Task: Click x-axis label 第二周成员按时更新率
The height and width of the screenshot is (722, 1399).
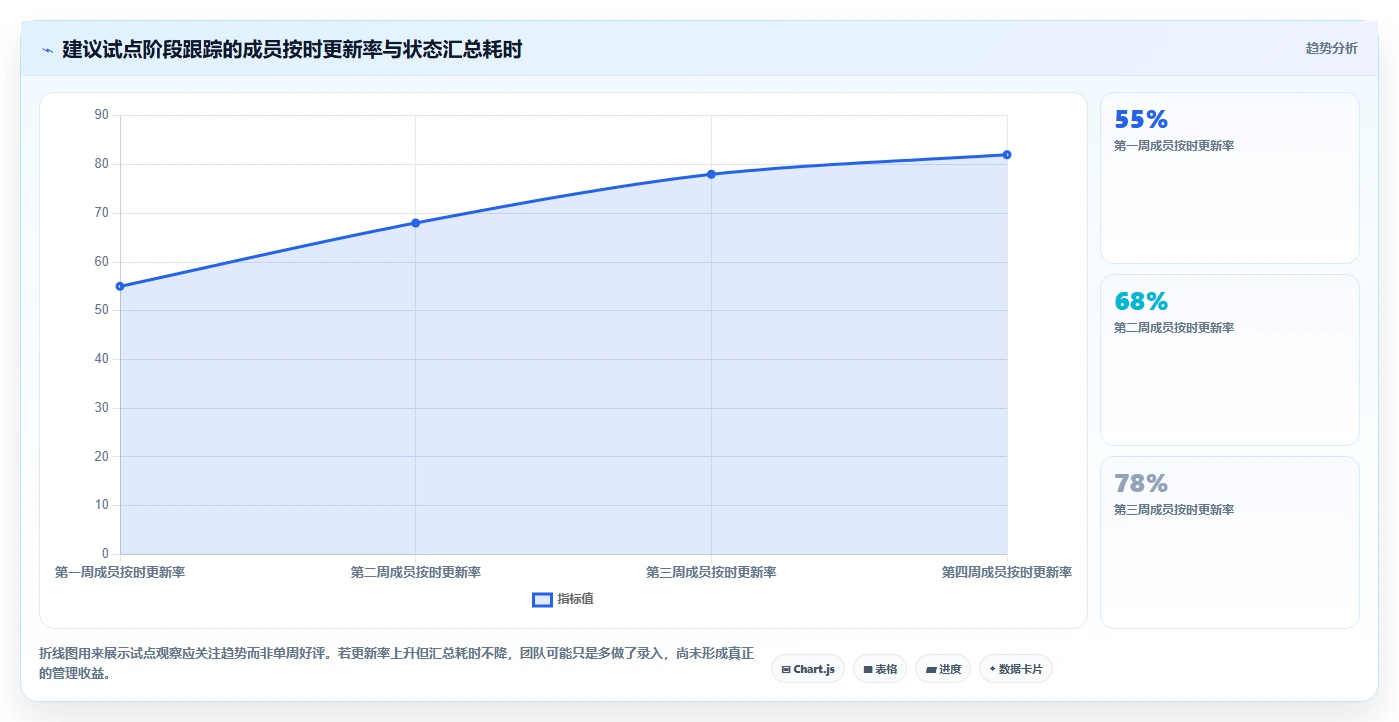Action: [415, 572]
